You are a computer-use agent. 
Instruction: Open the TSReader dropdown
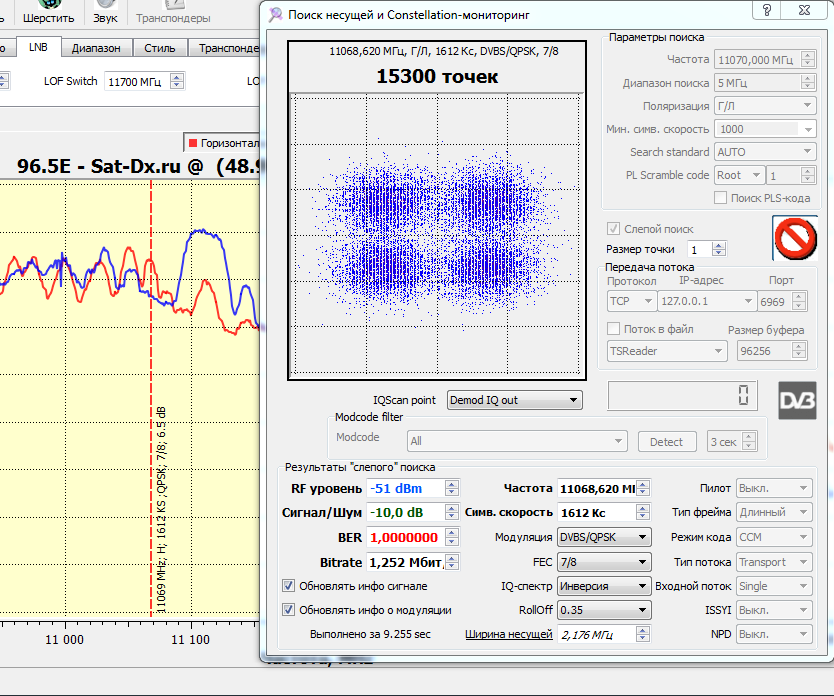(667, 351)
